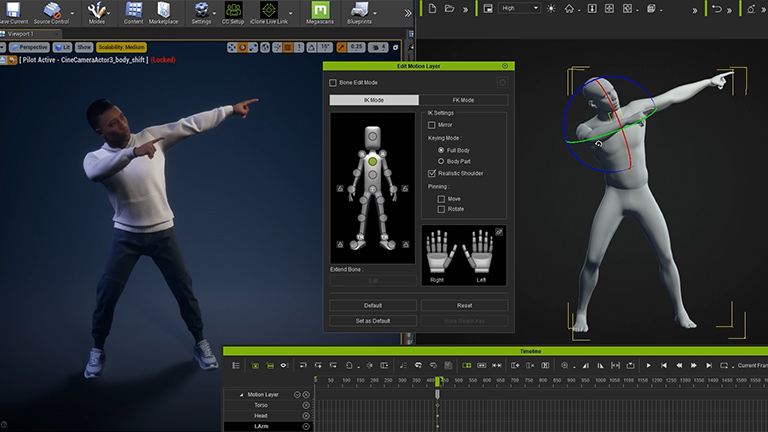
Task: Switch to FK Mode tab
Action: click(463, 100)
